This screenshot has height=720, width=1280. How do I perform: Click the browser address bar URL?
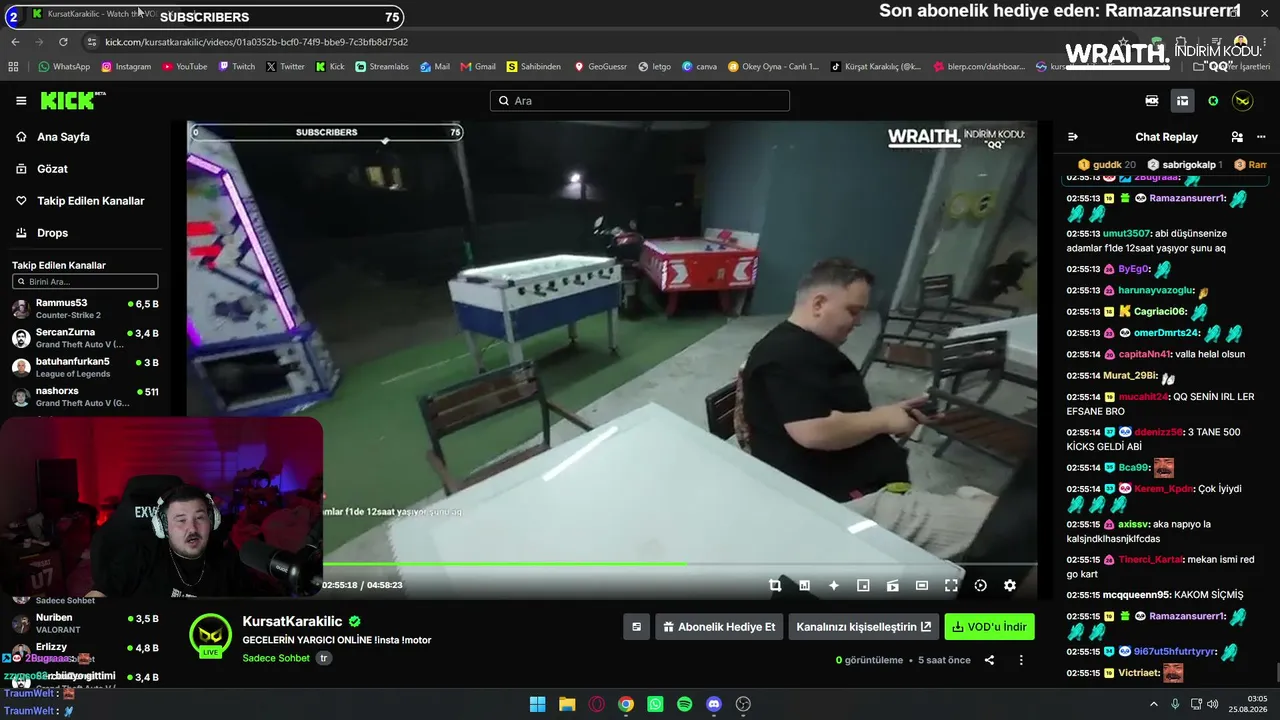[x=256, y=42]
